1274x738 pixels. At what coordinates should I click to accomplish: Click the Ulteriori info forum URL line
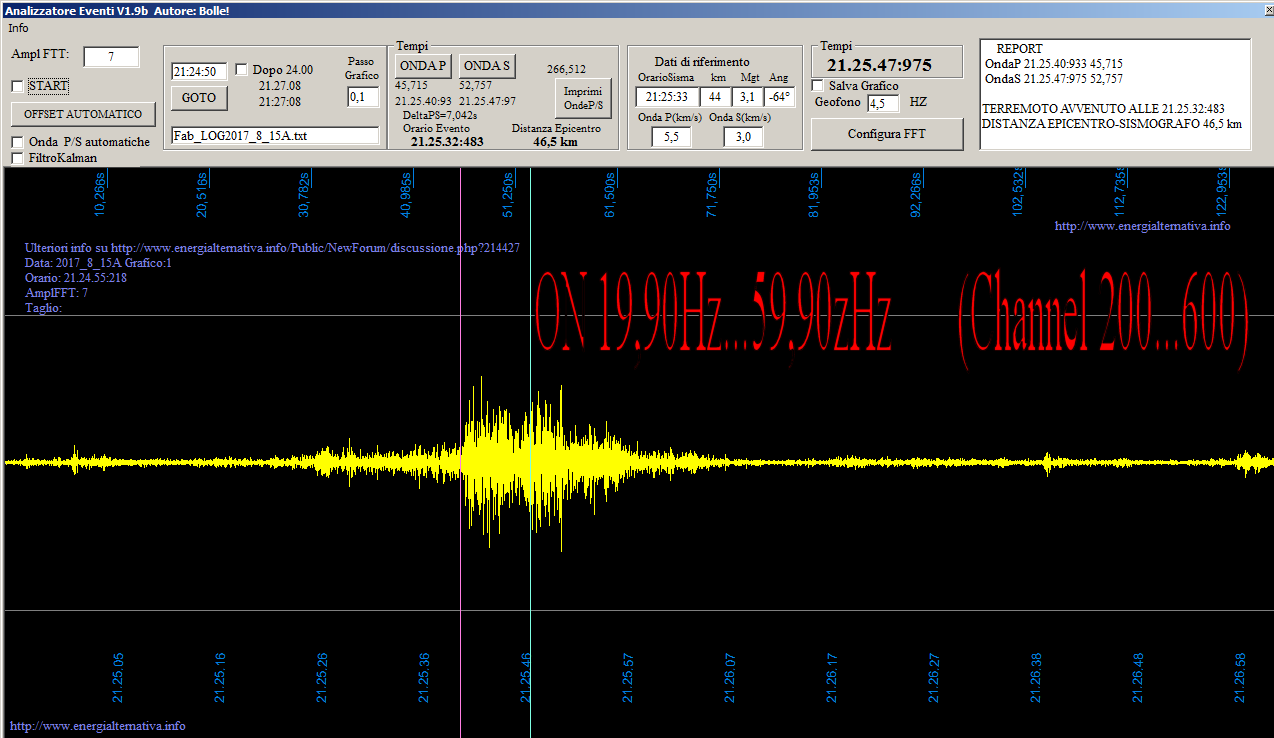point(271,247)
